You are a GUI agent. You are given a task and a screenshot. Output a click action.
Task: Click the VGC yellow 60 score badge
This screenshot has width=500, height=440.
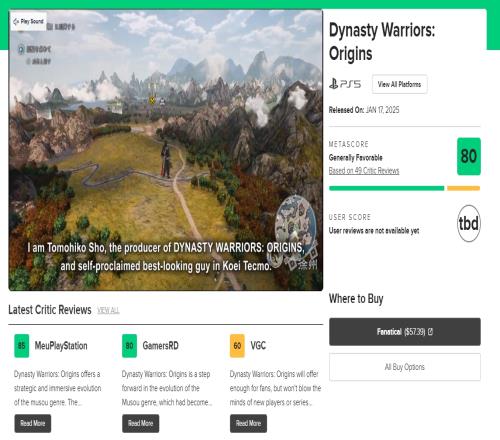click(237, 346)
